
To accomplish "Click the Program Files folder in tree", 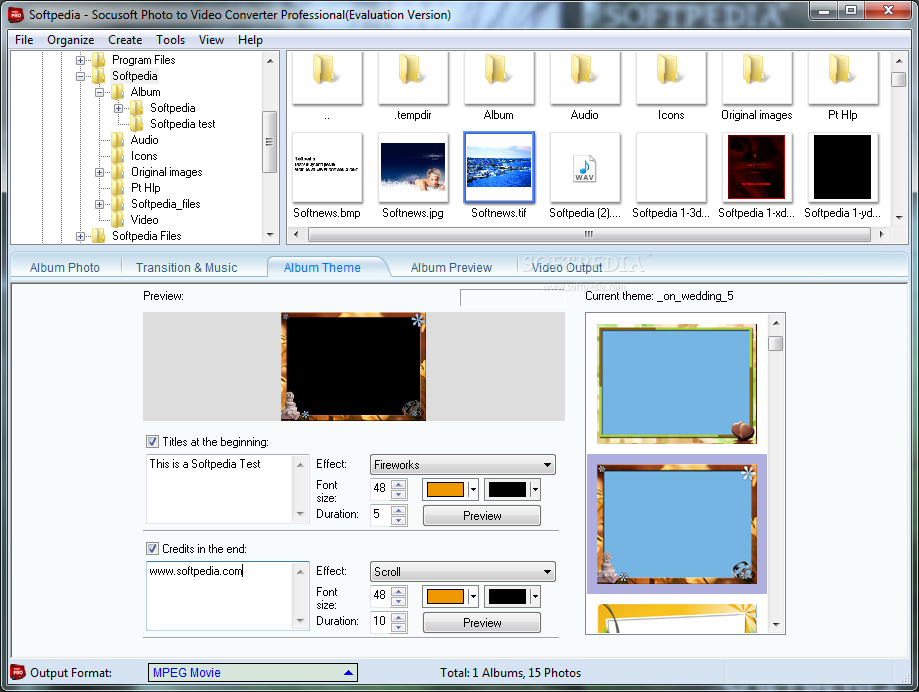I will 144,60.
